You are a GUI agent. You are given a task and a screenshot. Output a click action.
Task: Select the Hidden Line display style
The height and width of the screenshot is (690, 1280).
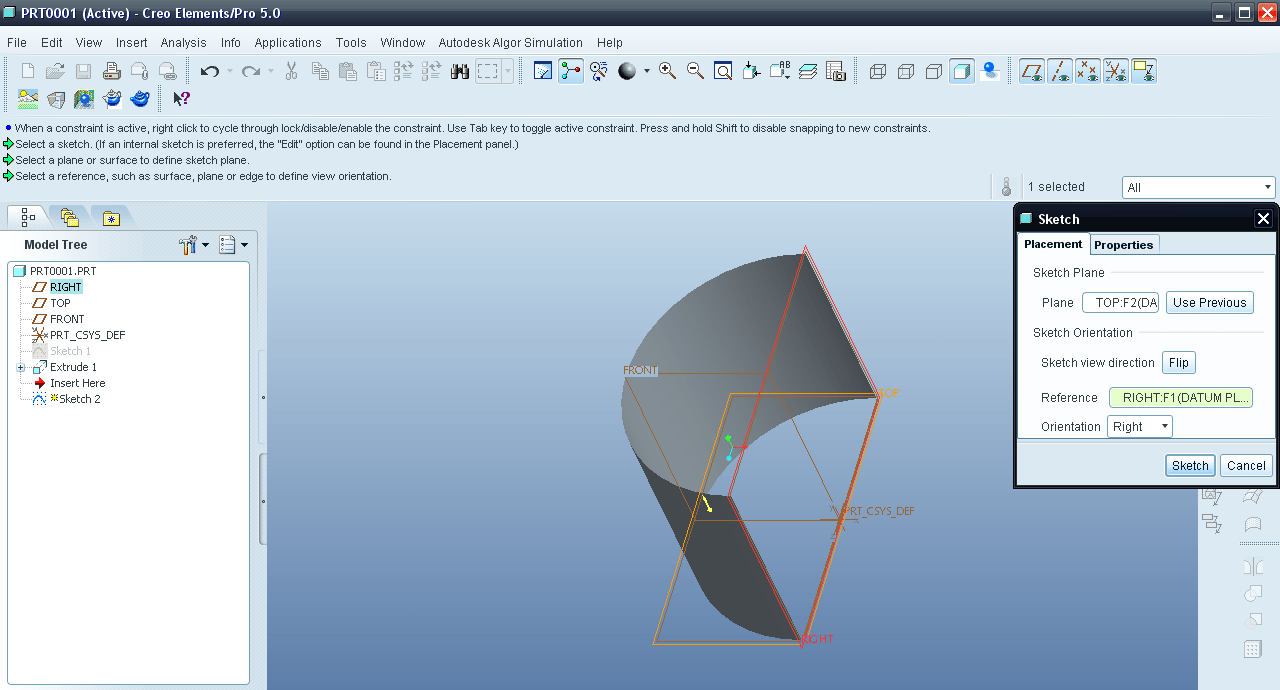tap(906, 71)
